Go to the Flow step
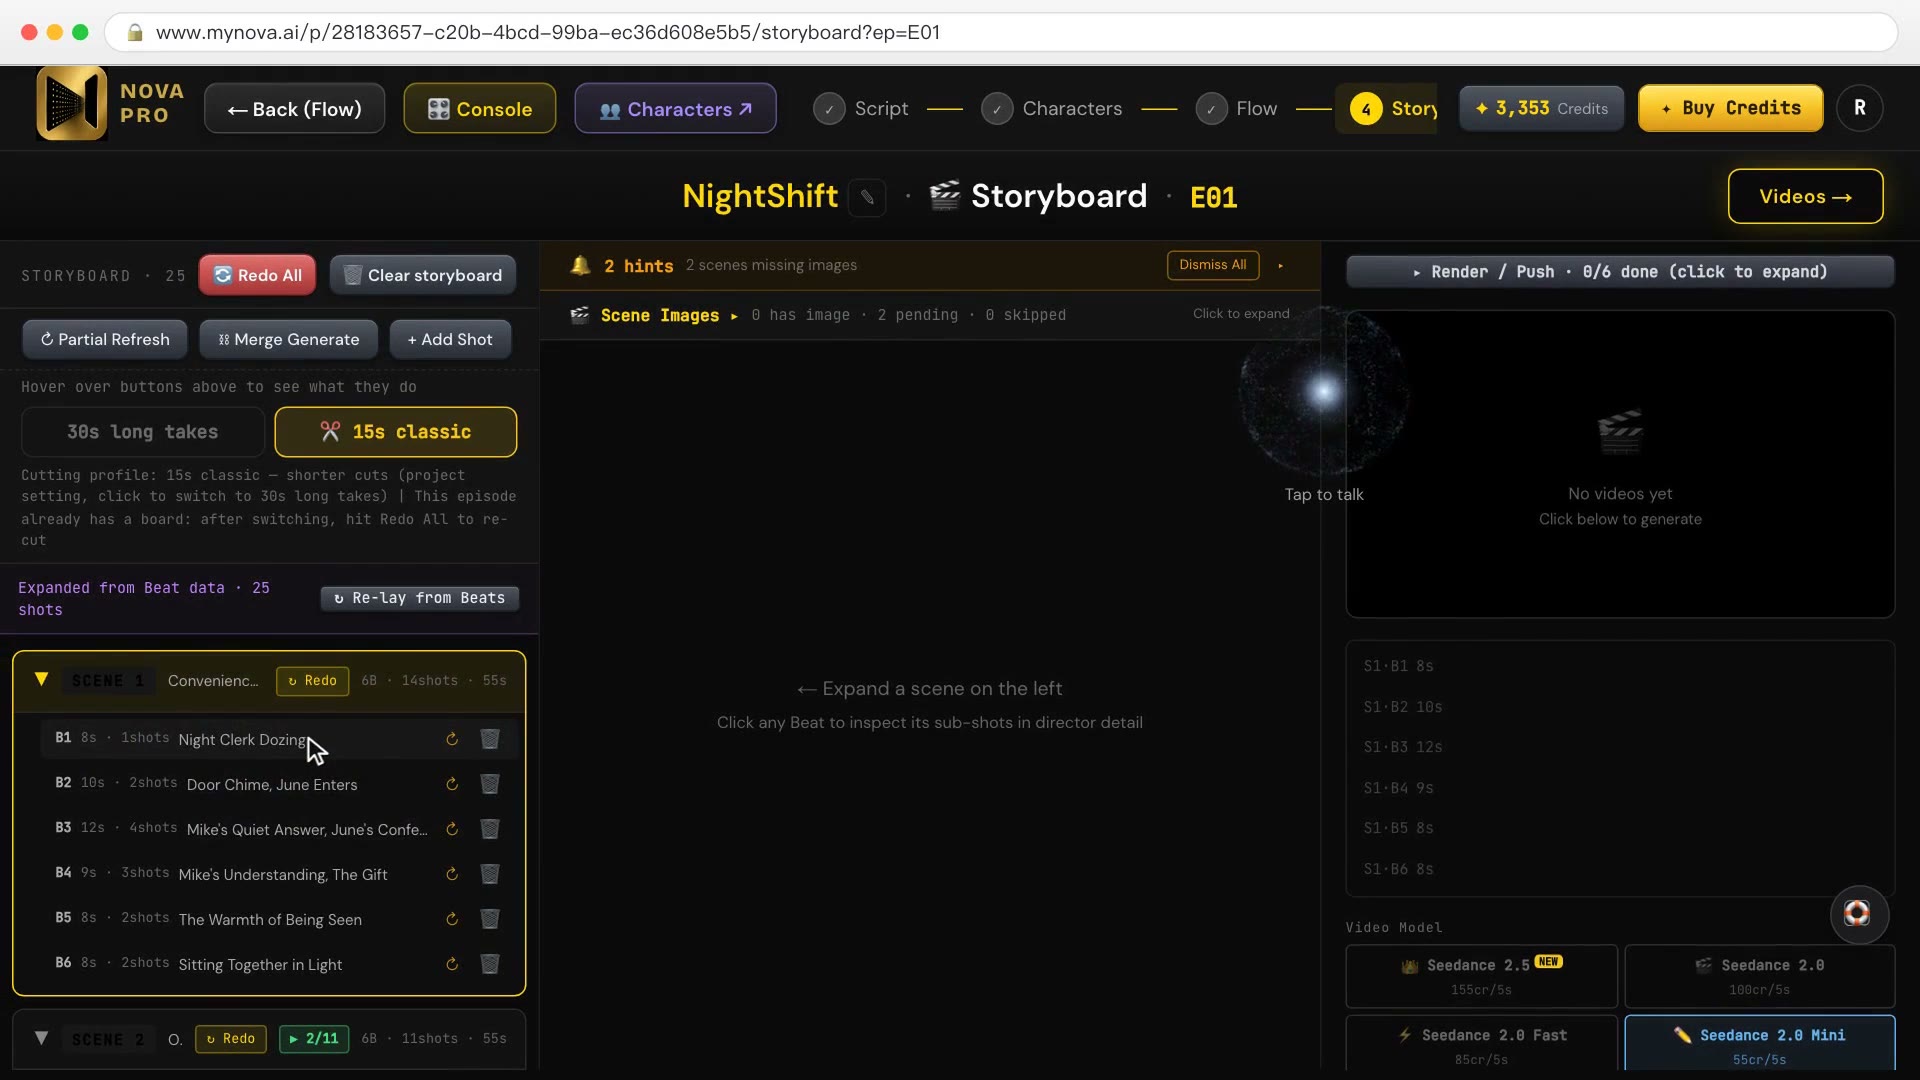1920x1080 pixels. [1237, 108]
